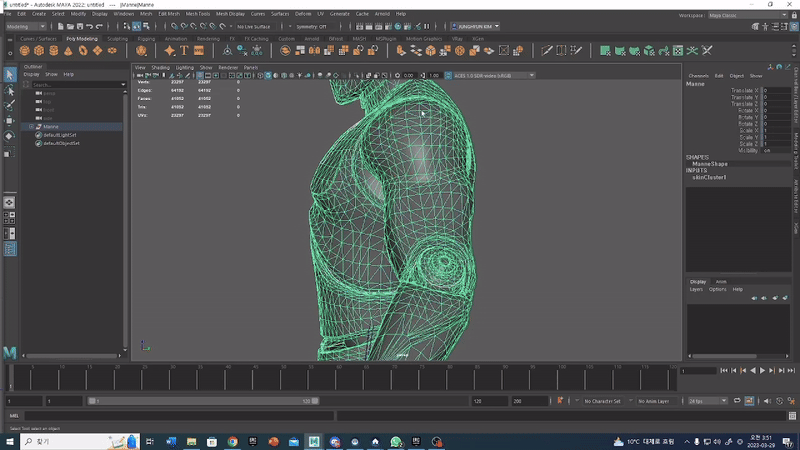Activate the Select tool in the toolbox

(10, 75)
